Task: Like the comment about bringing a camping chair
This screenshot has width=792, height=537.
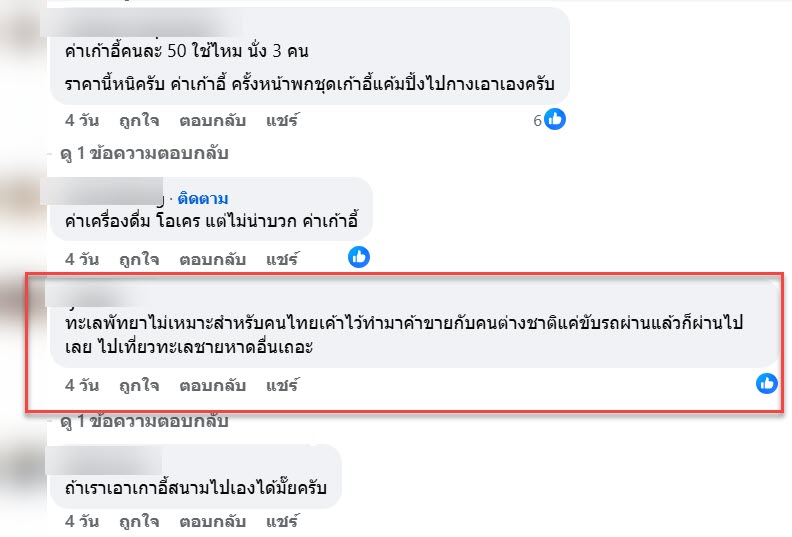Action: (x=139, y=521)
